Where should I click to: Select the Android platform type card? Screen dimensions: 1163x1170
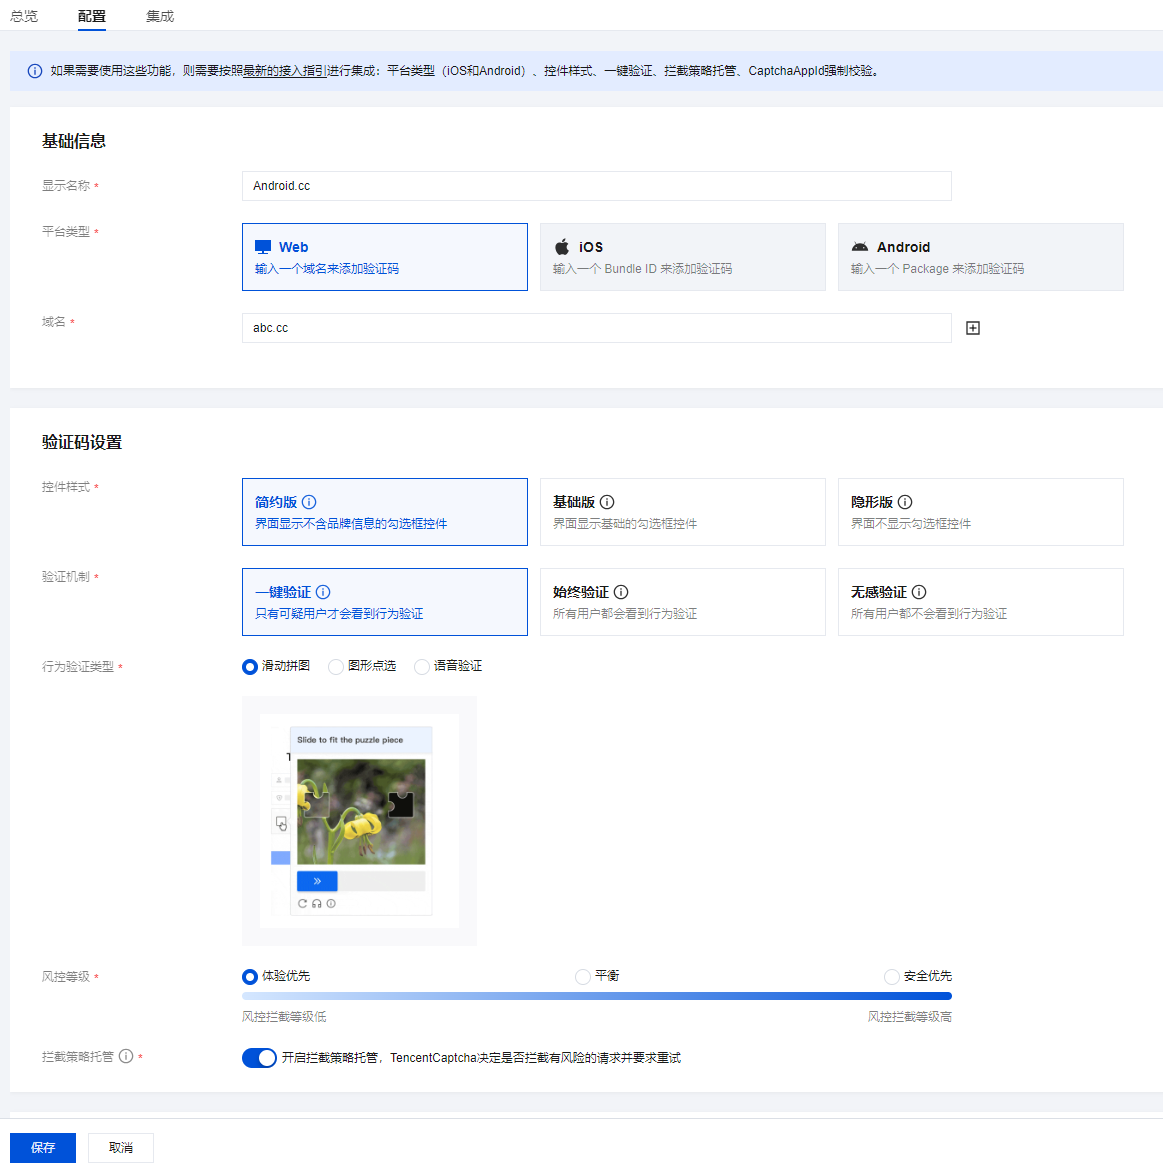[x=980, y=257]
